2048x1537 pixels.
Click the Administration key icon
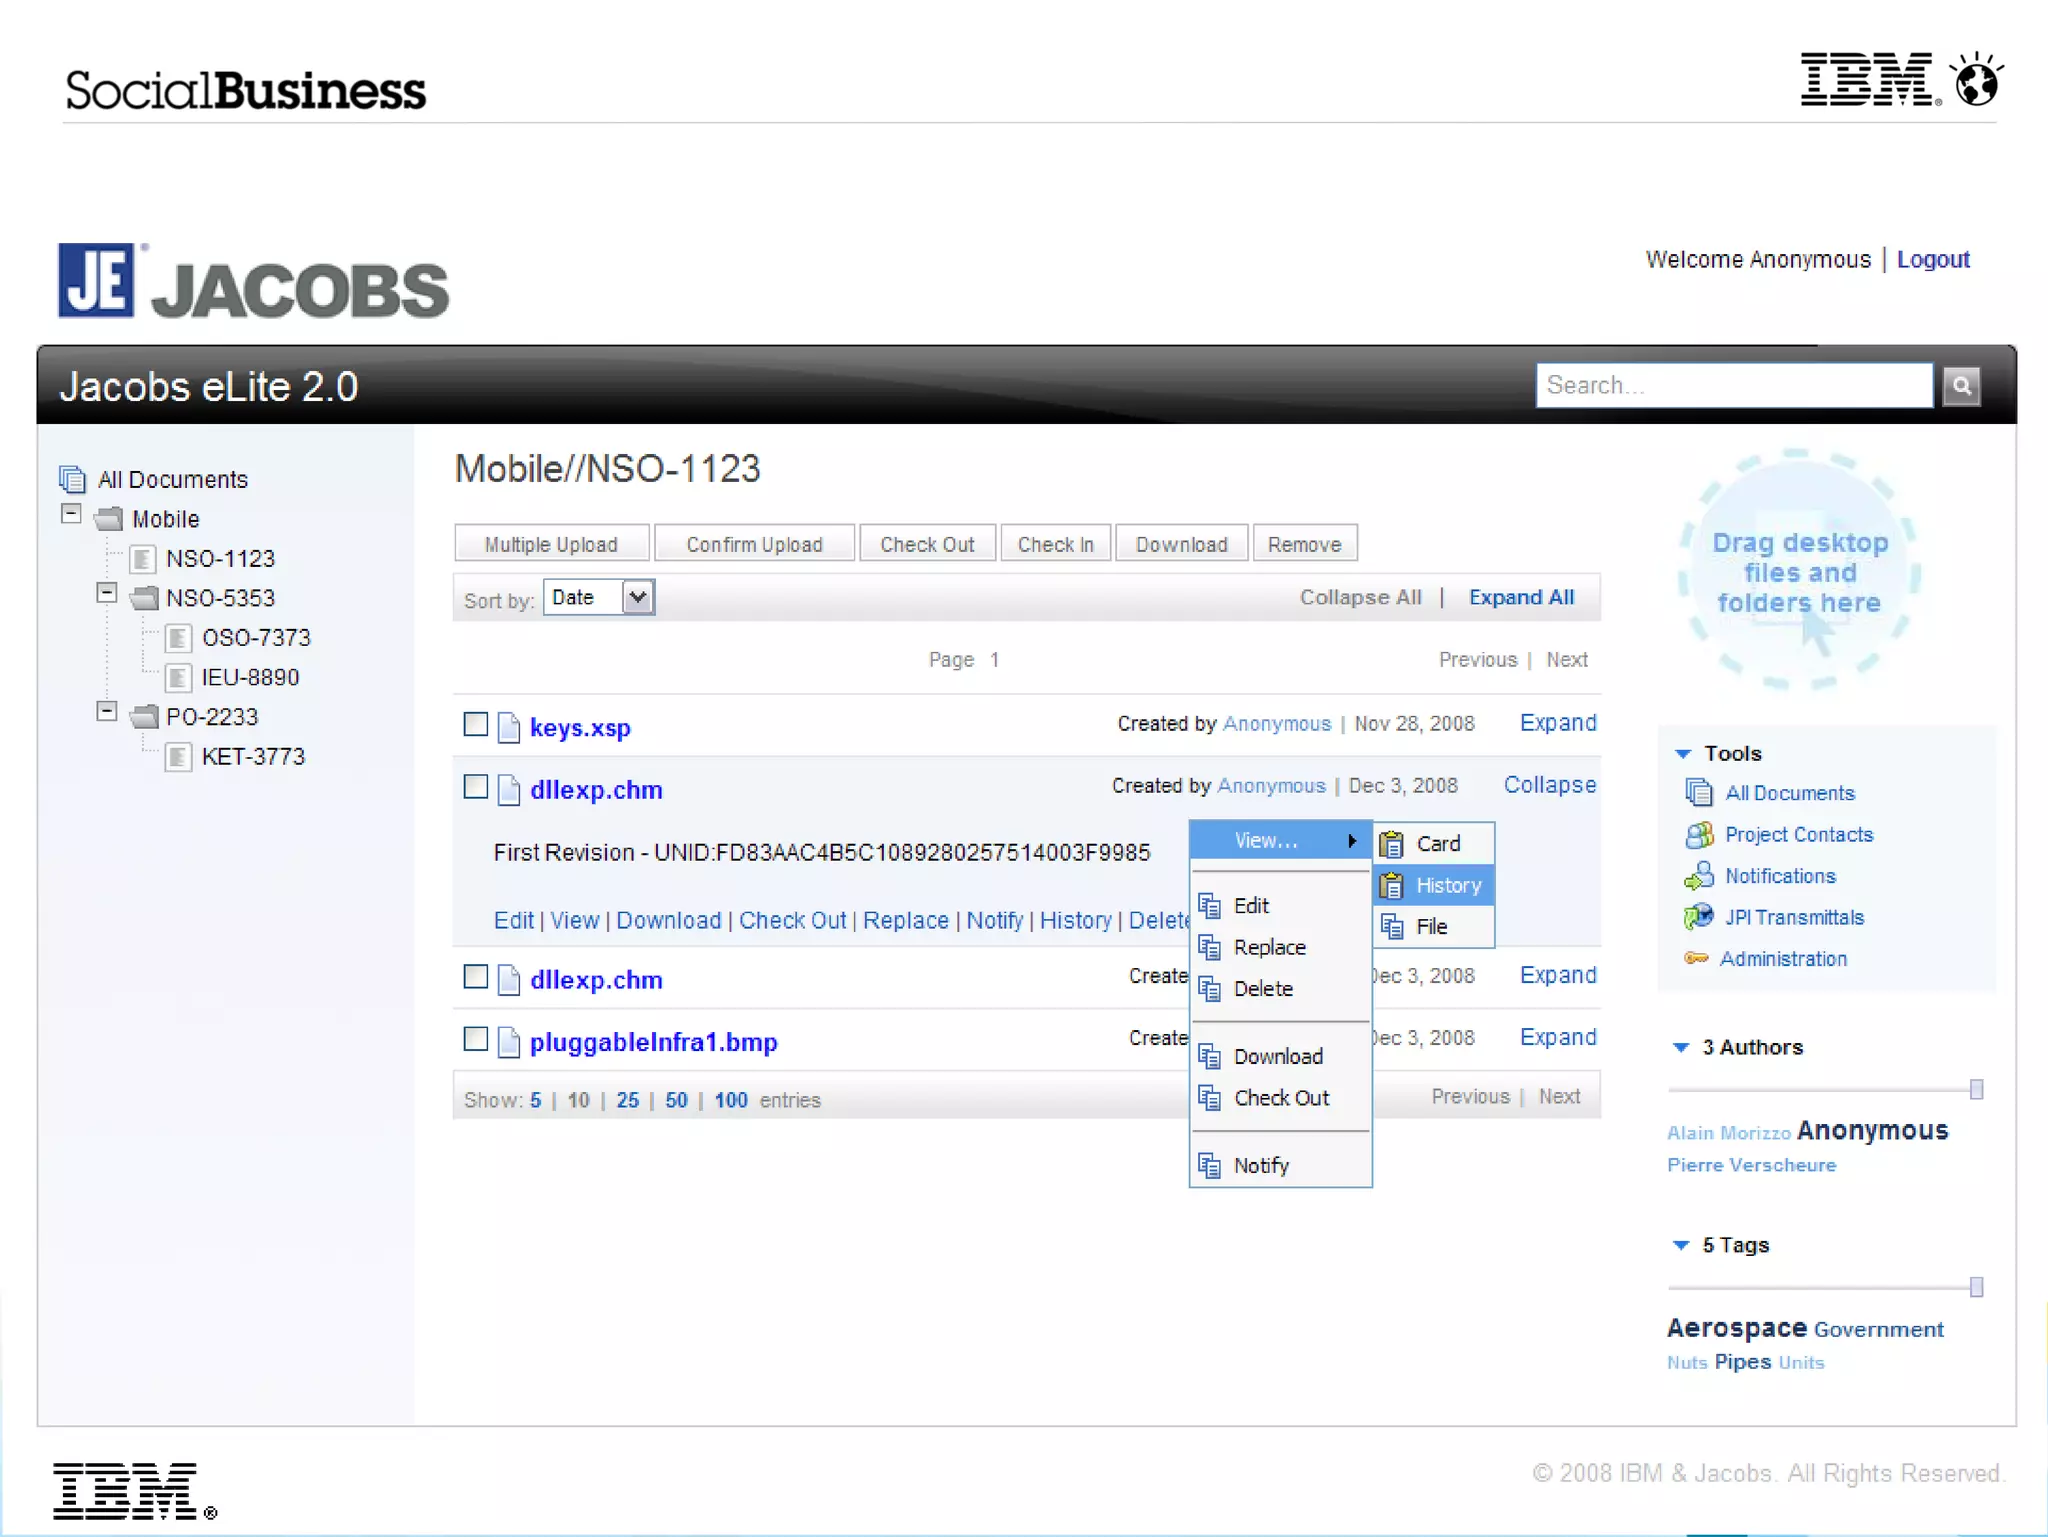click(x=1696, y=958)
